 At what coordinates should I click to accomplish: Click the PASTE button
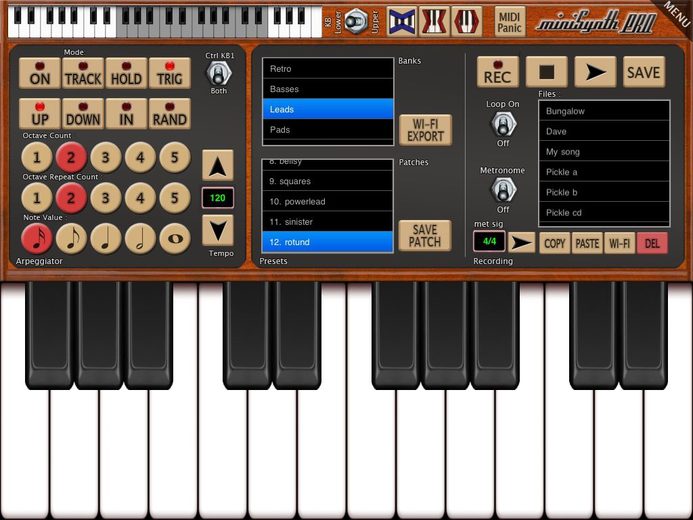coord(587,243)
